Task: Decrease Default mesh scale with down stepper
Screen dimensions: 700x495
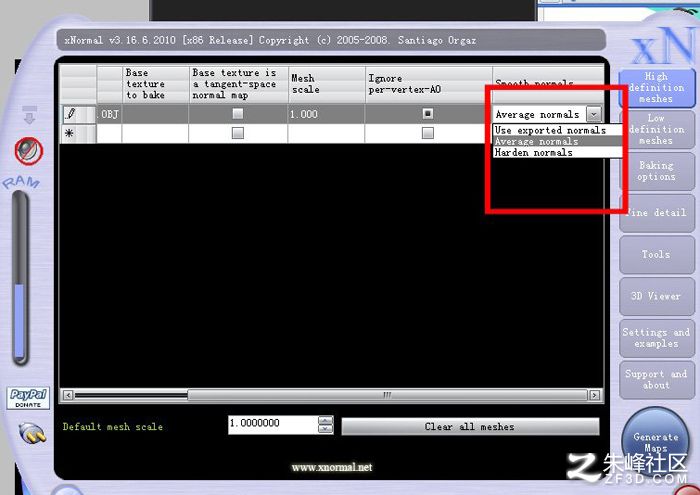Action: pos(325,429)
